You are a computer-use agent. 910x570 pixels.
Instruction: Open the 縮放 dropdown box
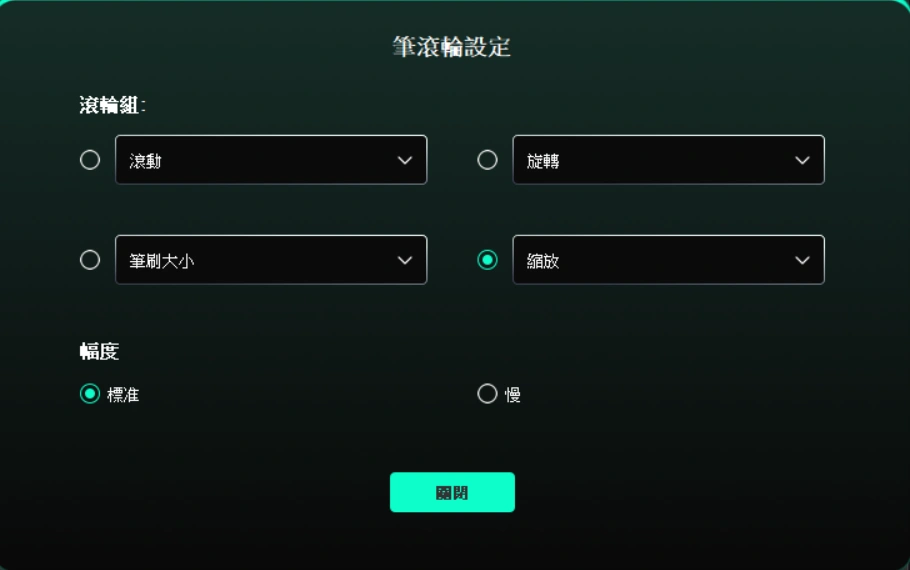click(669, 259)
